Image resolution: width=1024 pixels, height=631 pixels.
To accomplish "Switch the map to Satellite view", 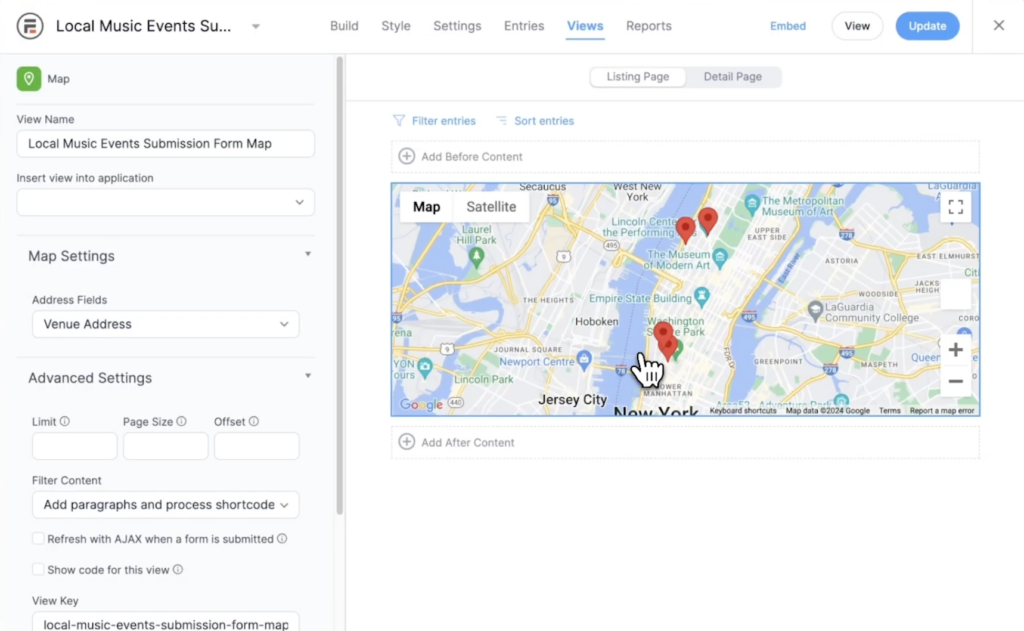I will coord(491,206).
